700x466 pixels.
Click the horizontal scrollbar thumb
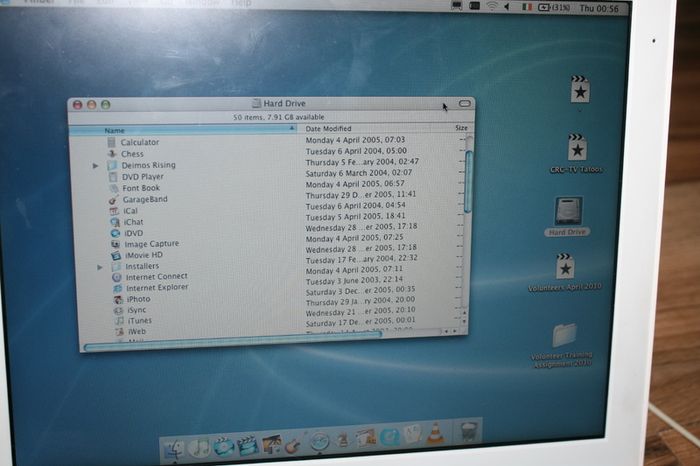[232, 341]
